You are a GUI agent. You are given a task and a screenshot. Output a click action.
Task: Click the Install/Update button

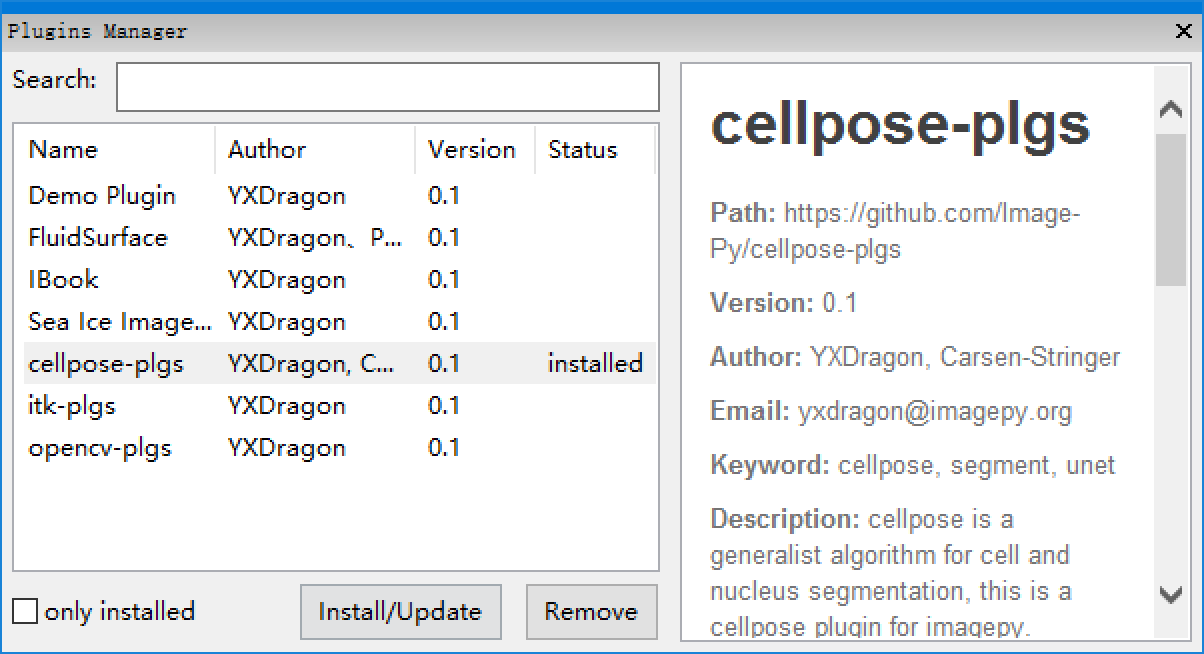(x=400, y=612)
